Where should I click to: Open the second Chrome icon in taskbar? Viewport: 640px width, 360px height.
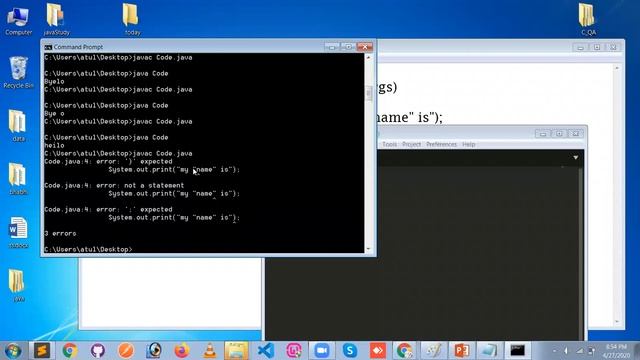(x=404, y=351)
